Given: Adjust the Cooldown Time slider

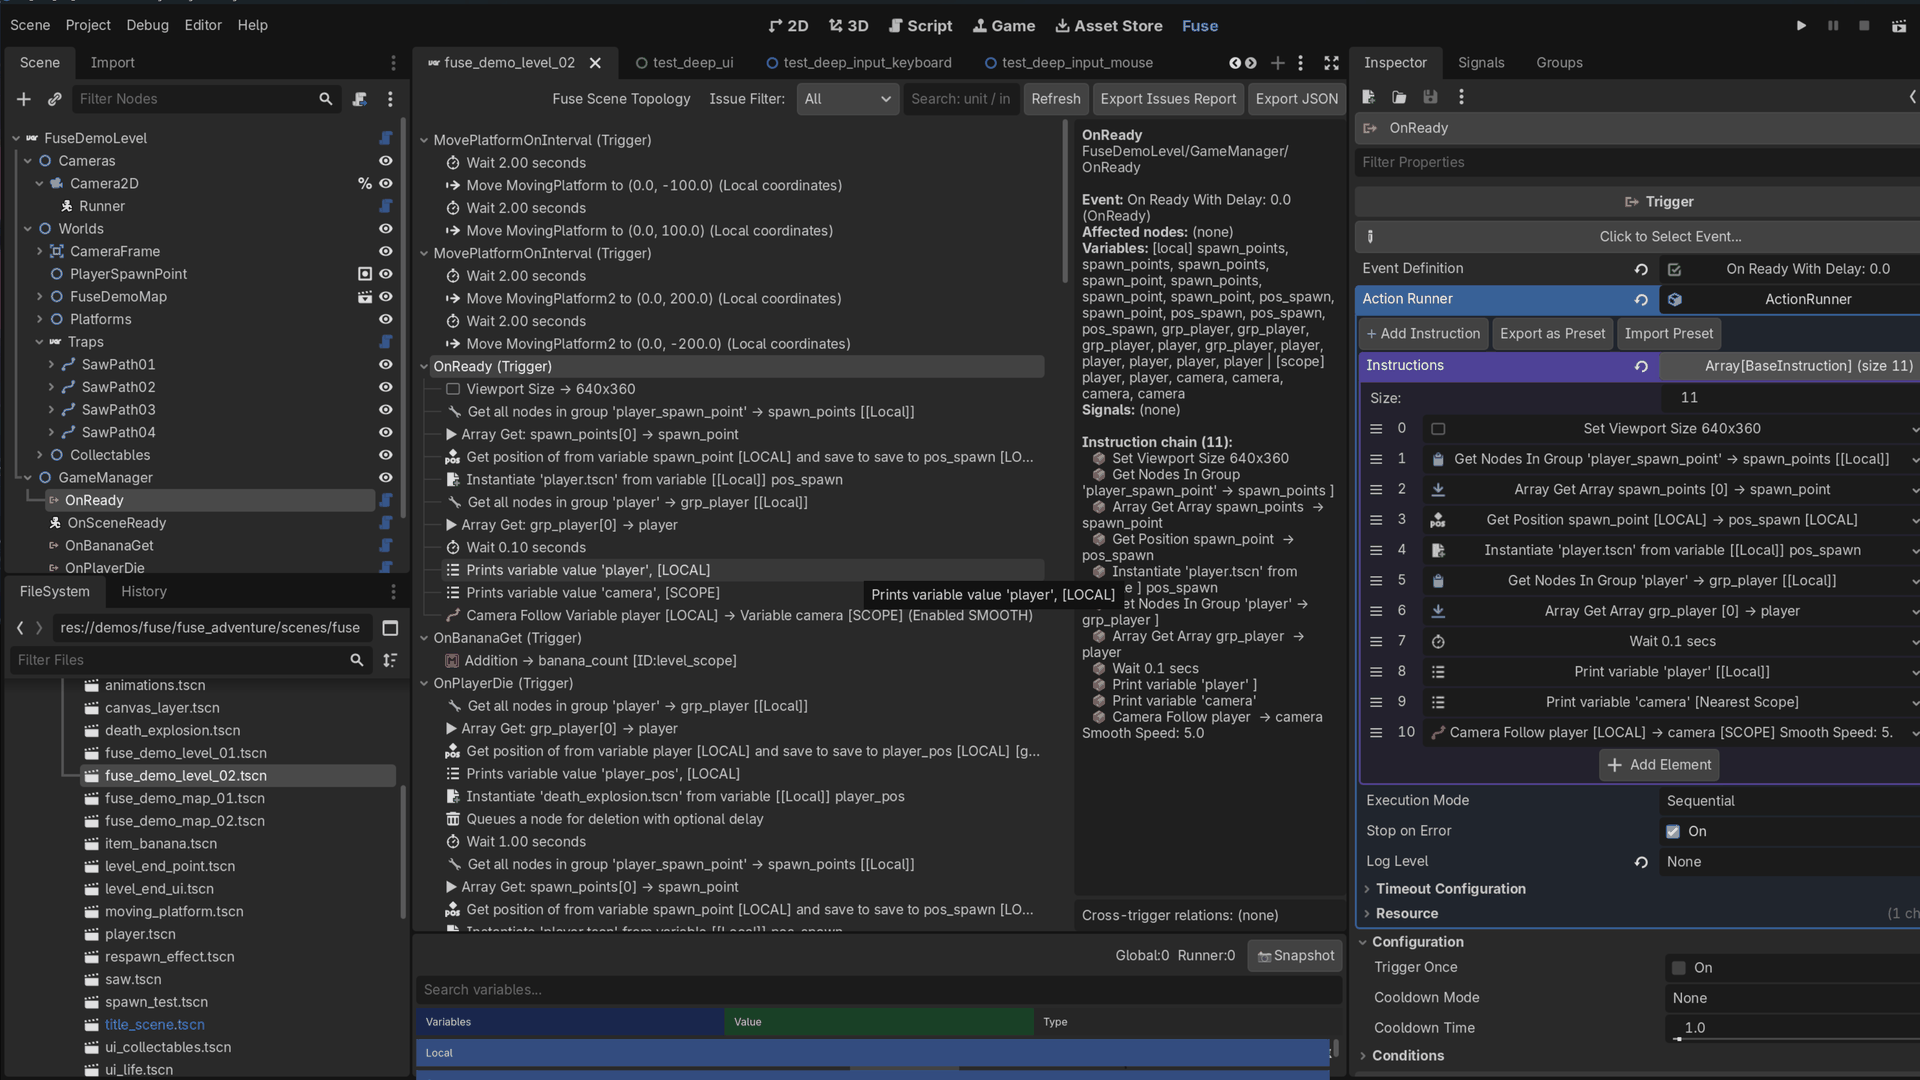Looking at the screenshot, I should (1678, 1039).
